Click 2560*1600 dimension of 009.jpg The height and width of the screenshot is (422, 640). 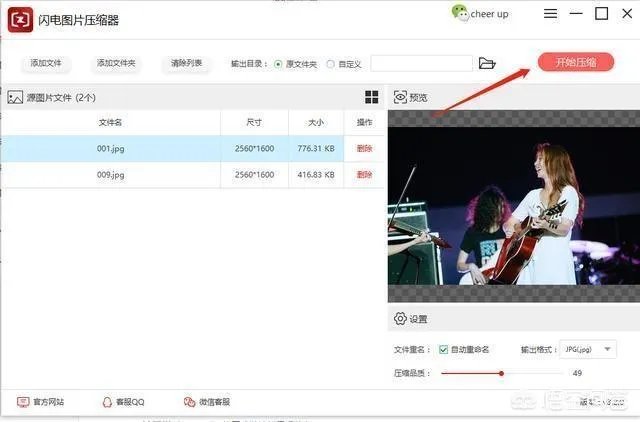point(254,175)
